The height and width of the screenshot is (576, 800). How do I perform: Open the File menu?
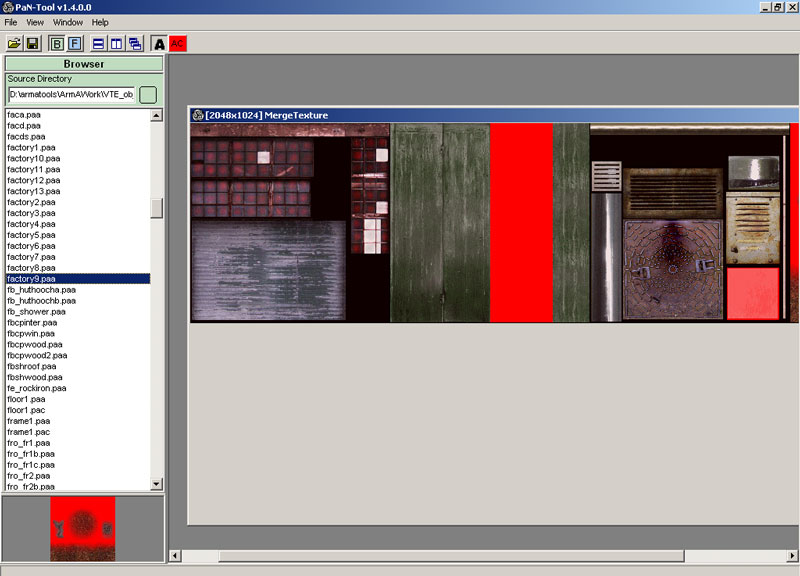tap(13, 22)
